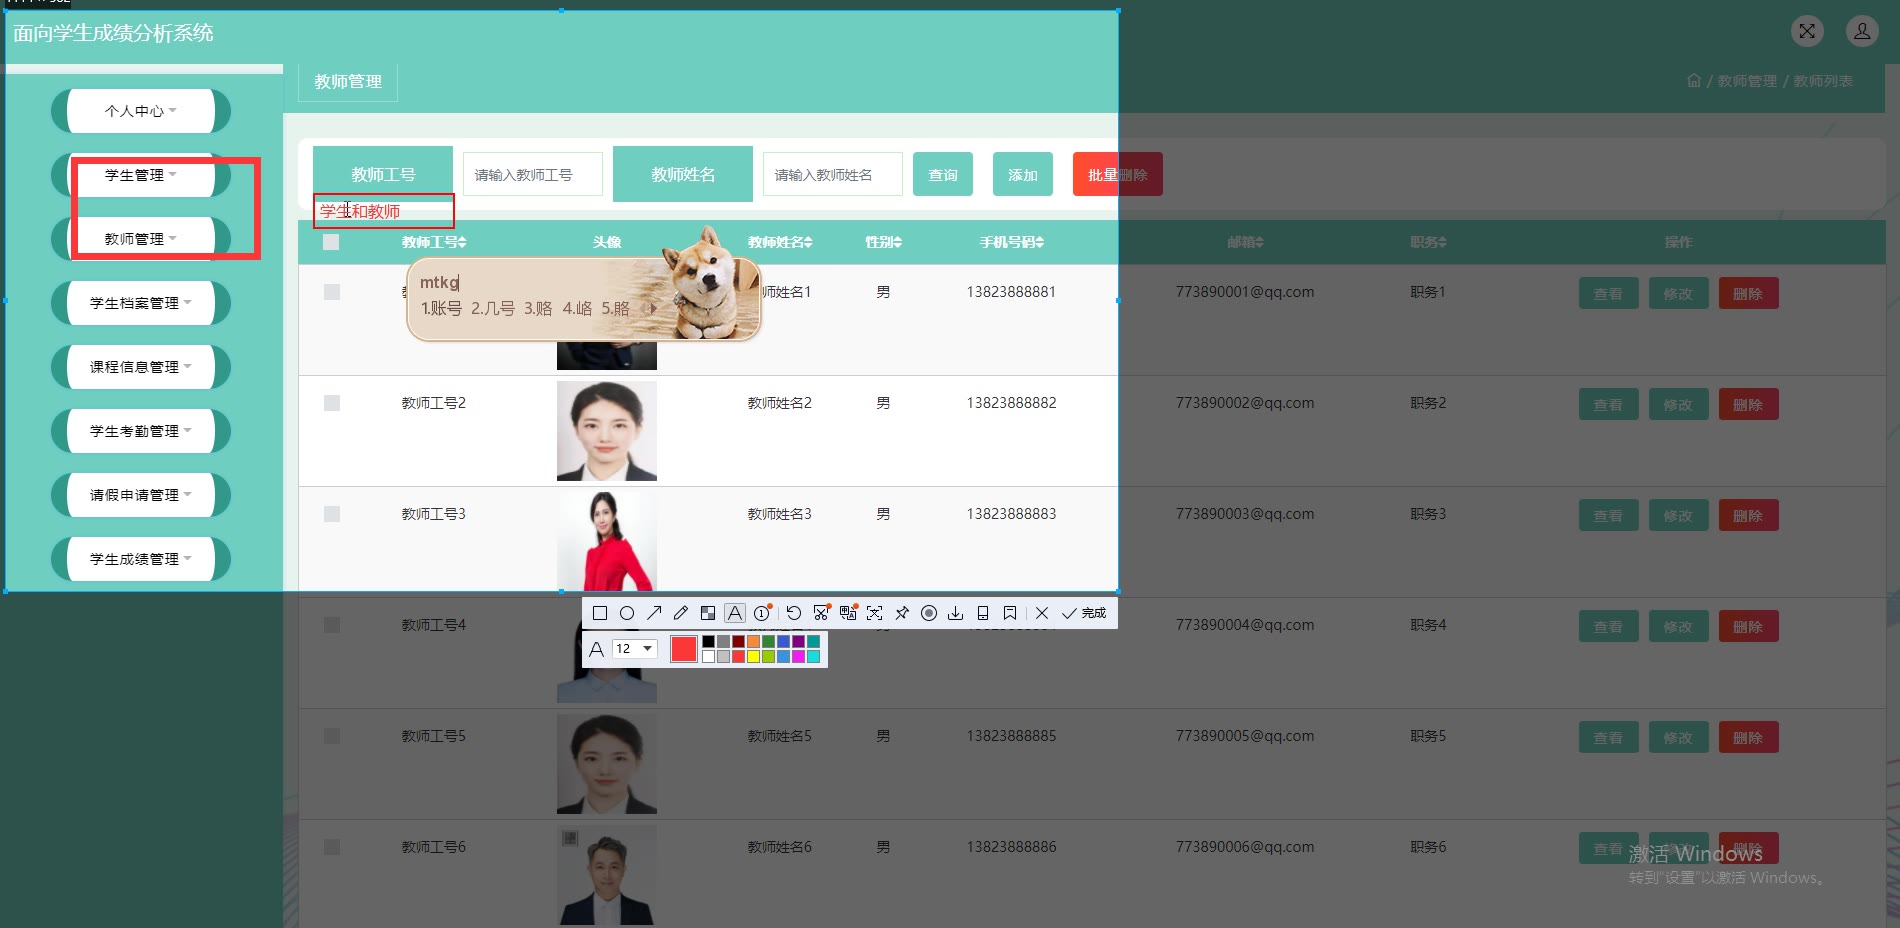Pick the orange color swatch
The image size is (1900, 928).
(753, 642)
